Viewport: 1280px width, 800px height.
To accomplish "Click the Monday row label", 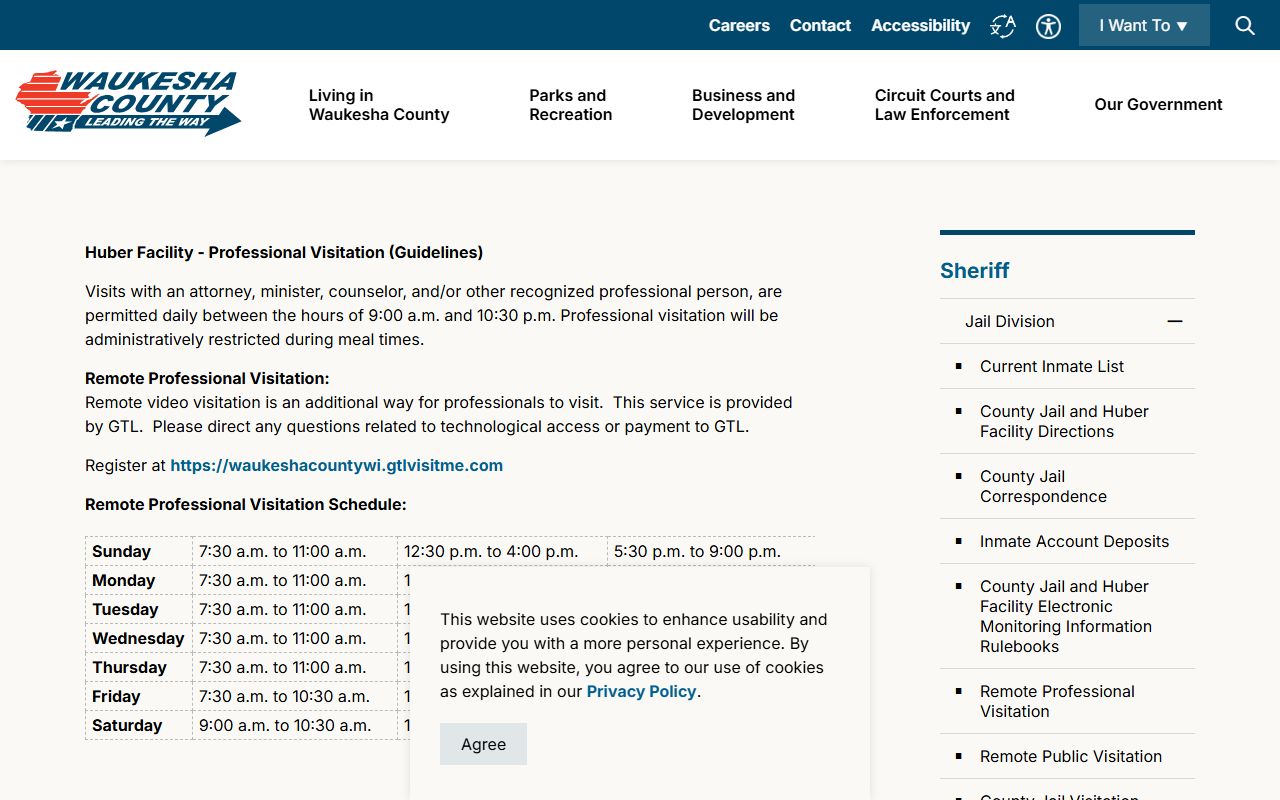I will click(x=123, y=580).
